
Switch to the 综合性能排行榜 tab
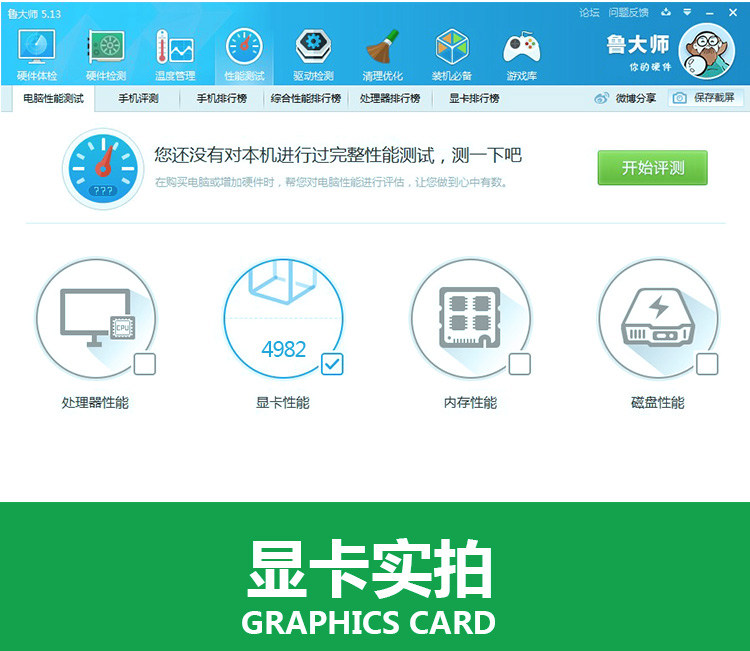click(306, 99)
